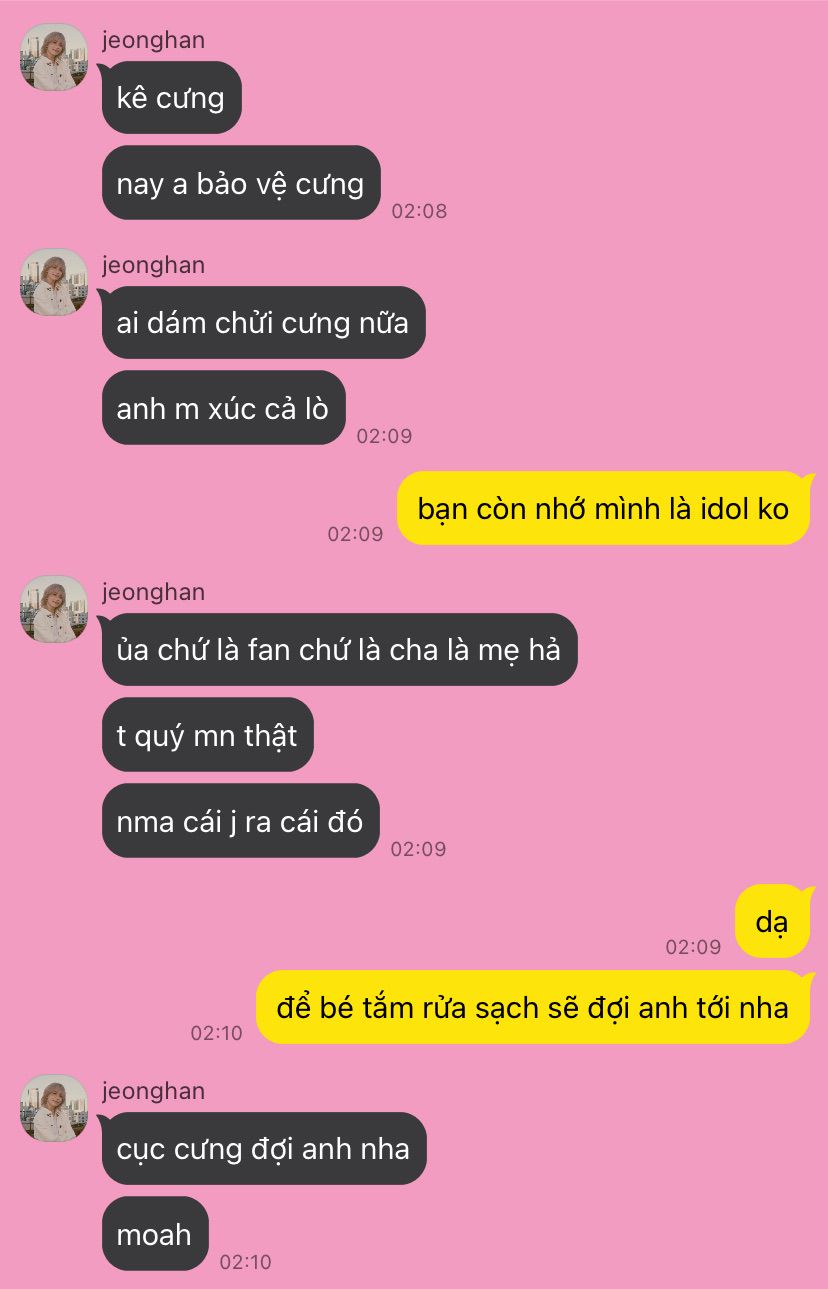Viewport: 828px width, 1289px height.
Task: Tap the "ai dám chửi cưng nữa" message
Action: [x=263, y=323]
